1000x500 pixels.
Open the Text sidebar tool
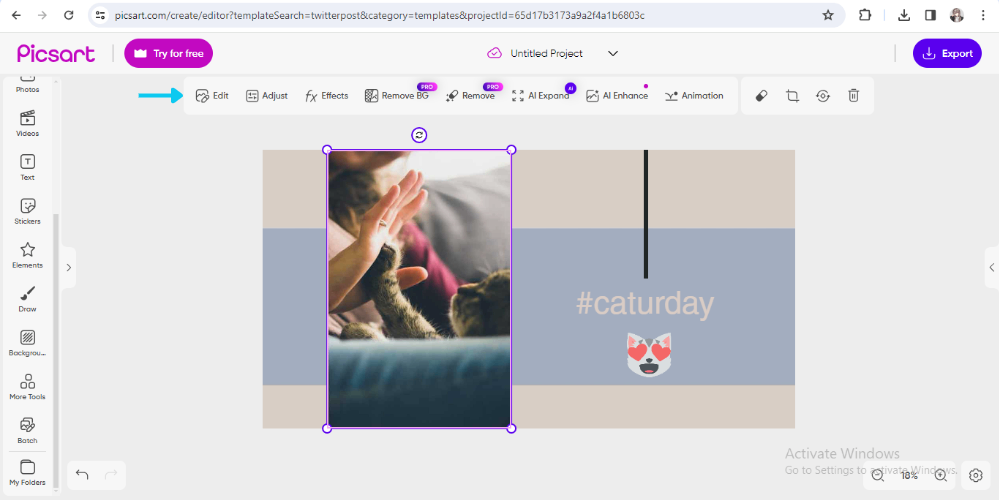coord(27,168)
